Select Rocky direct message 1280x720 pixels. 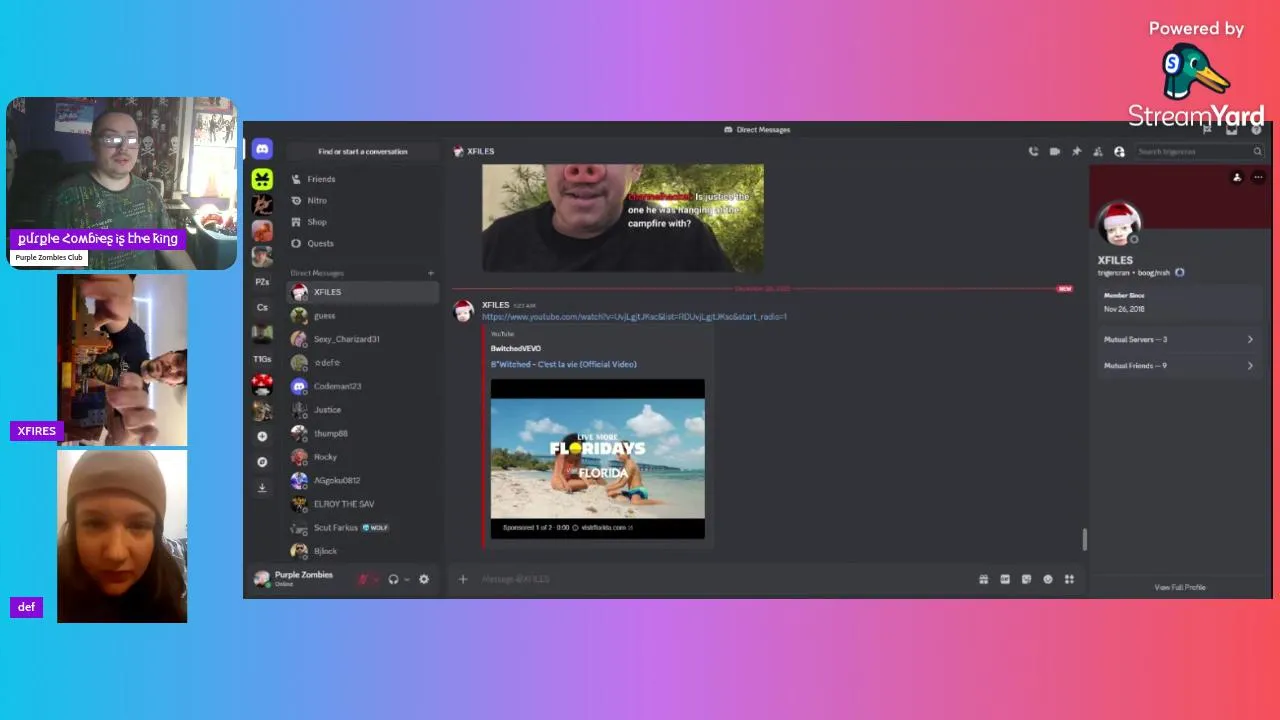click(x=362, y=457)
